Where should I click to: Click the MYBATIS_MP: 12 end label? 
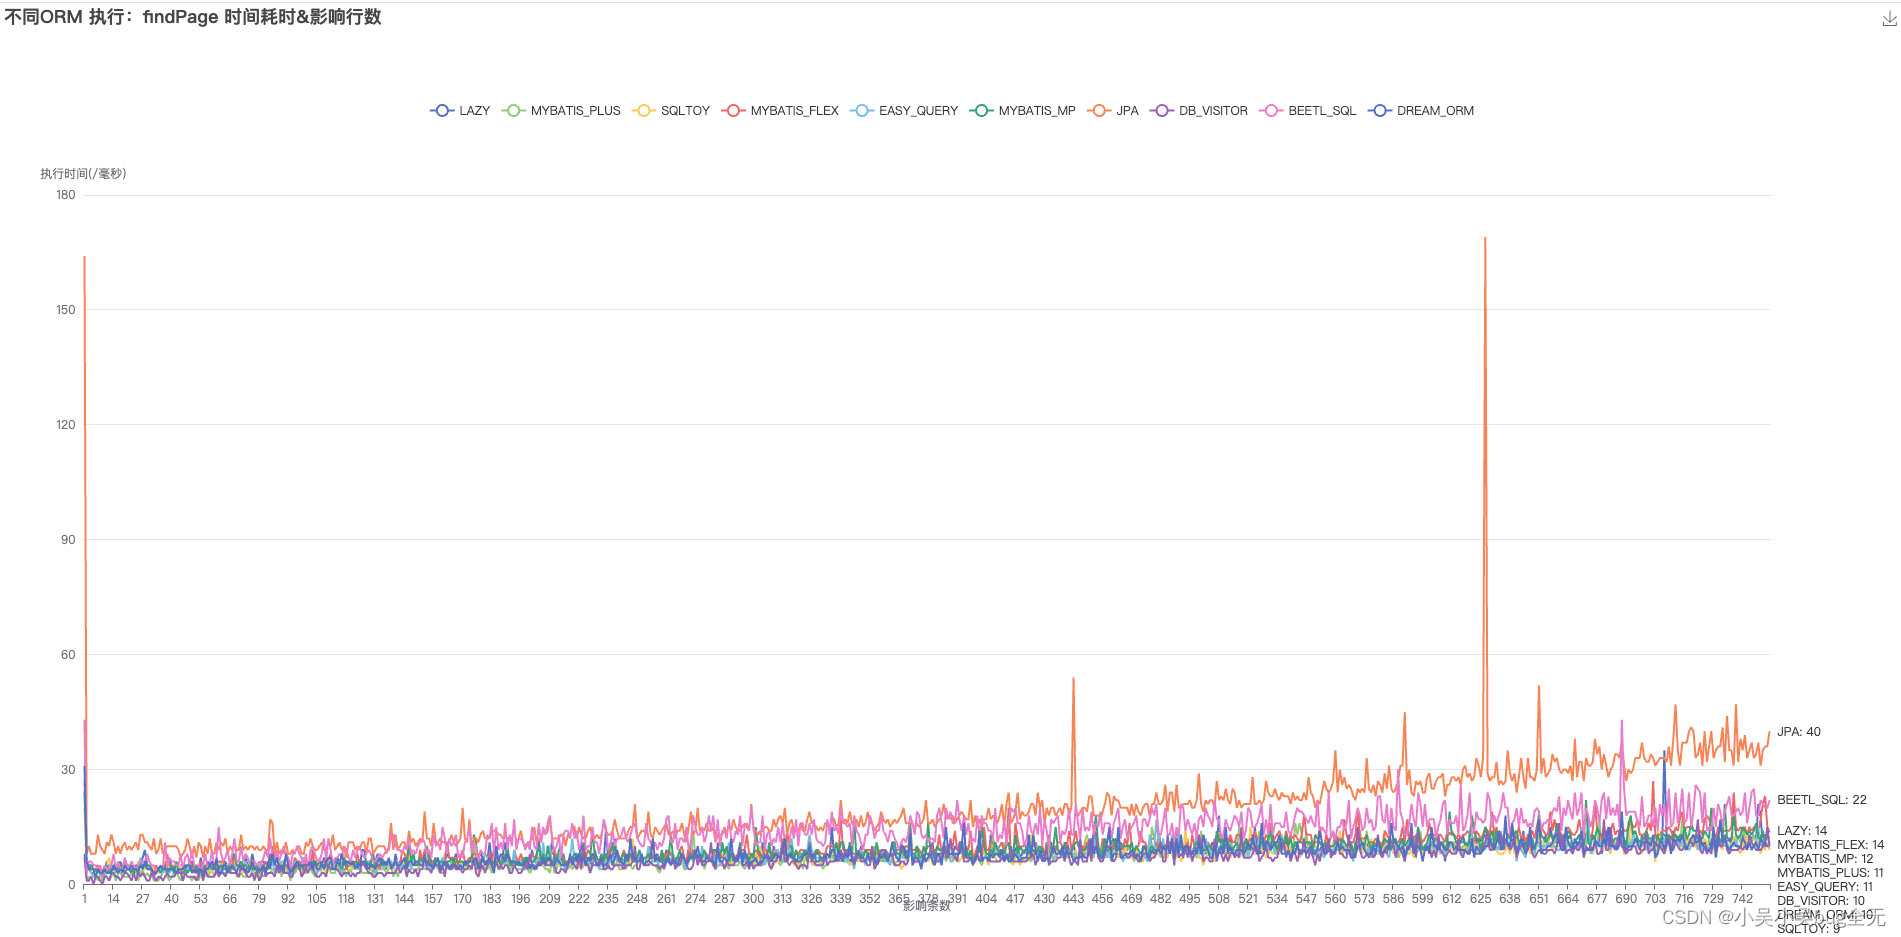point(1825,859)
